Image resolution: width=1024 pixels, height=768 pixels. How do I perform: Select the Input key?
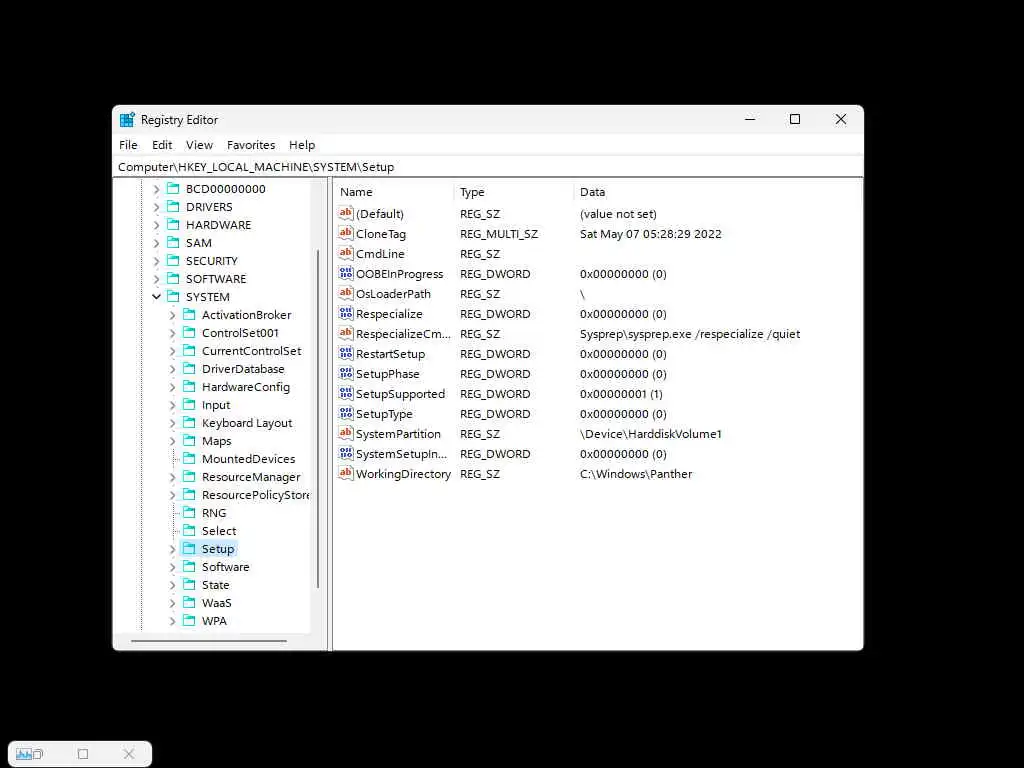[216, 405]
